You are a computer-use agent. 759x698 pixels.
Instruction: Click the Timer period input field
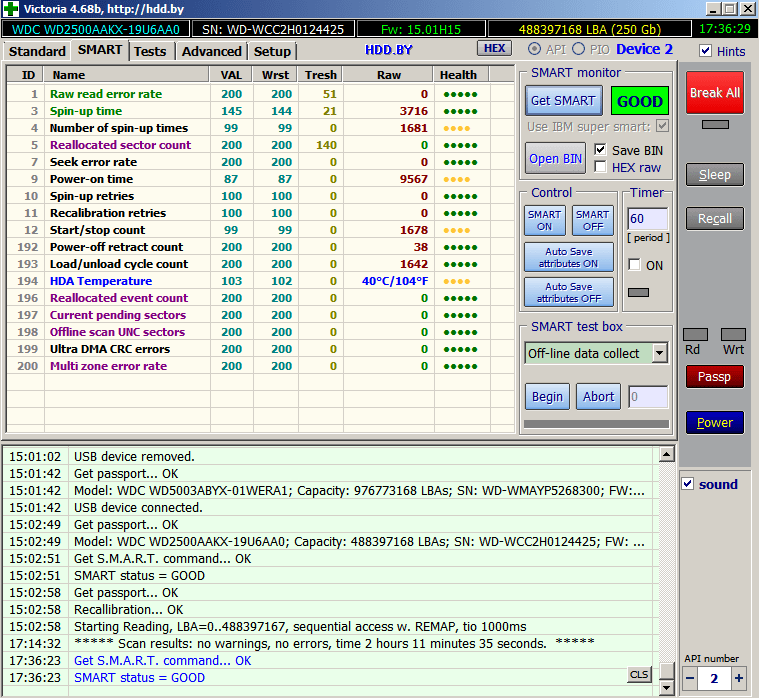[648, 219]
